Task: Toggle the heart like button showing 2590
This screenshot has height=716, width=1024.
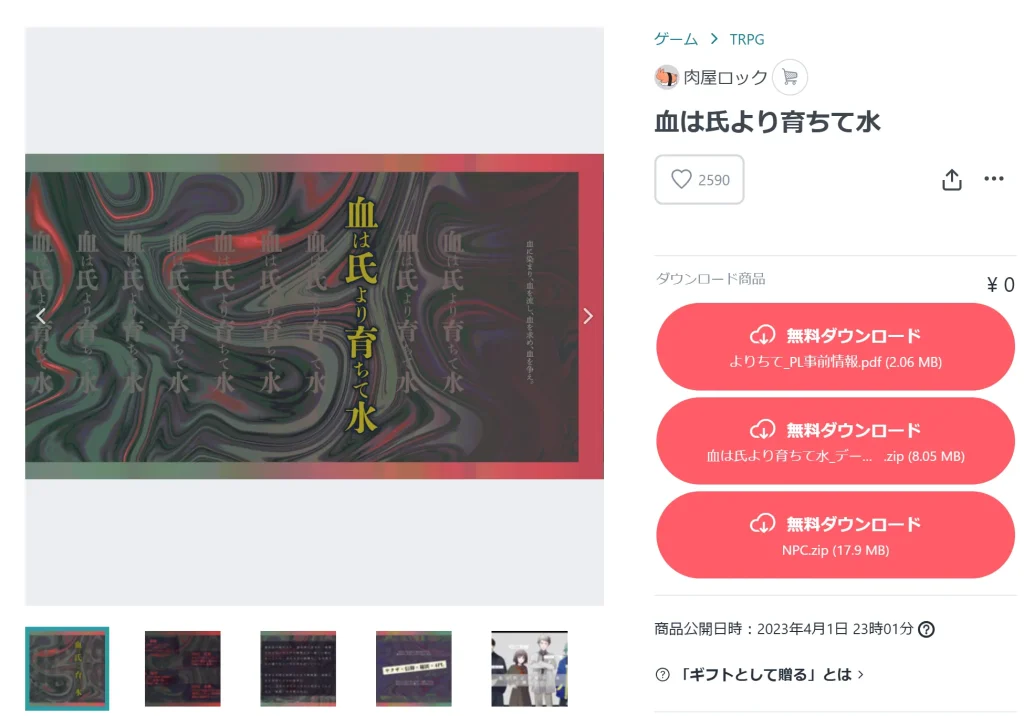Action: pos(699,180)
